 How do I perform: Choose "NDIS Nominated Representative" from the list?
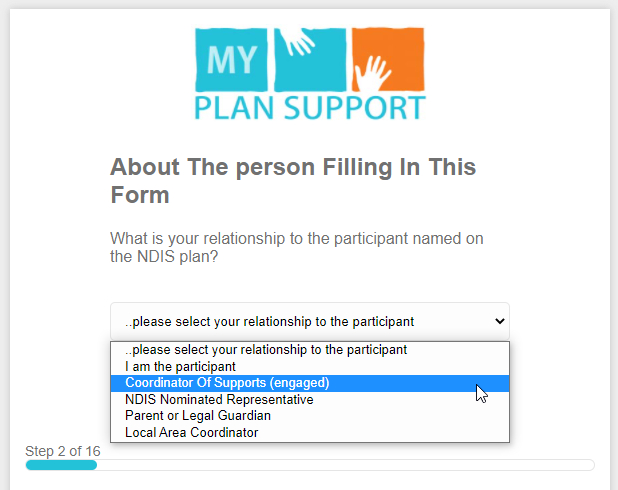219,399
